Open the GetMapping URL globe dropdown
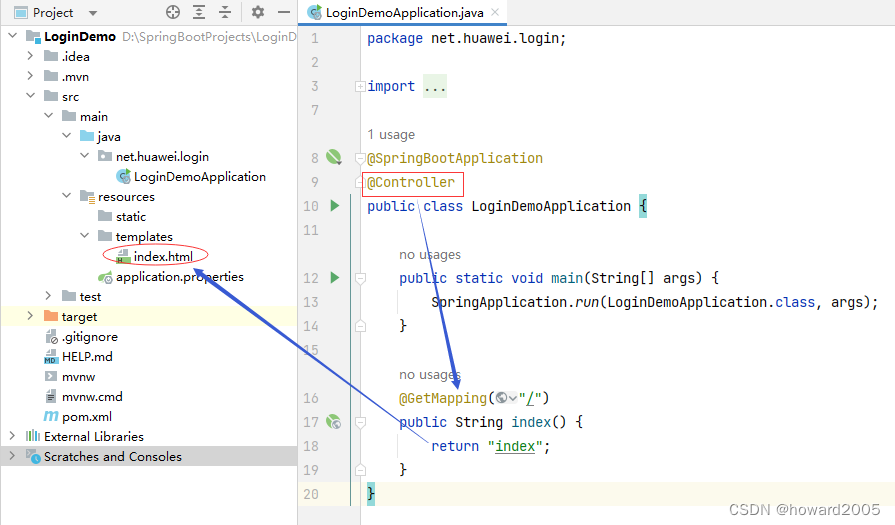 (506, 398)
